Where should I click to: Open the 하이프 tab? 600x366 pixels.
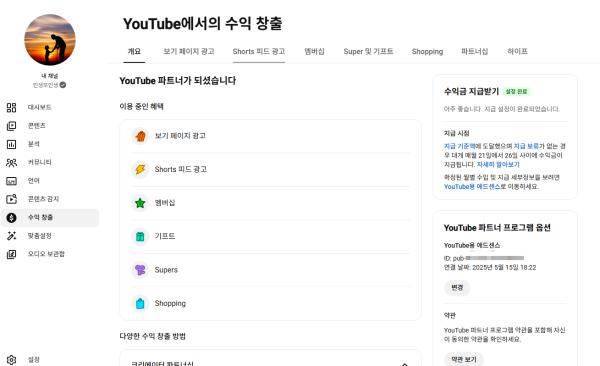coord(517,51)
